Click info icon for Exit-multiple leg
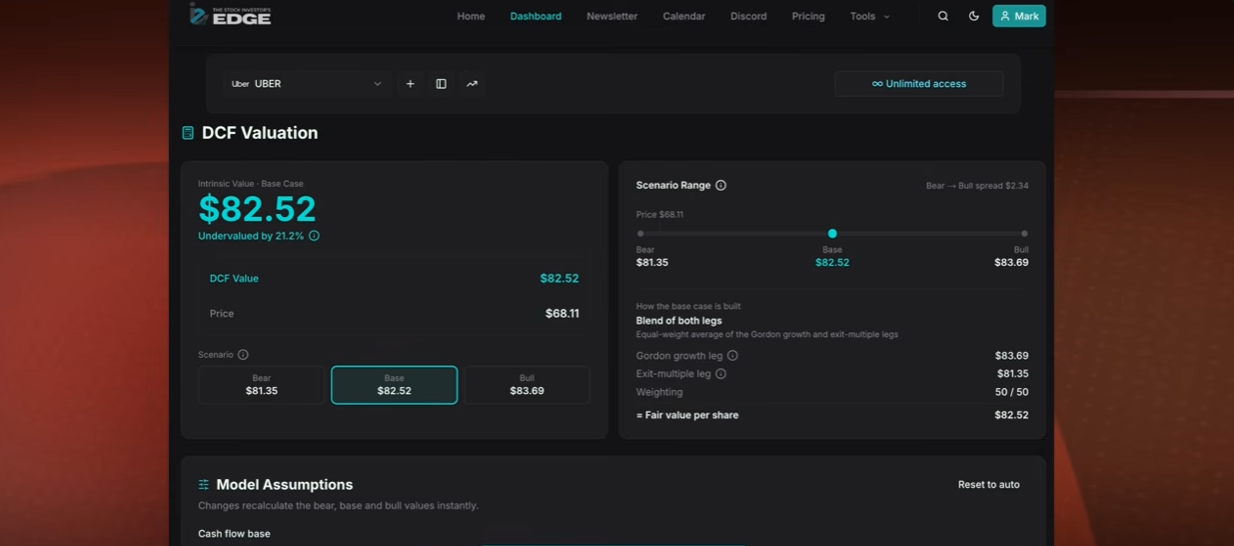 point(721,374)
